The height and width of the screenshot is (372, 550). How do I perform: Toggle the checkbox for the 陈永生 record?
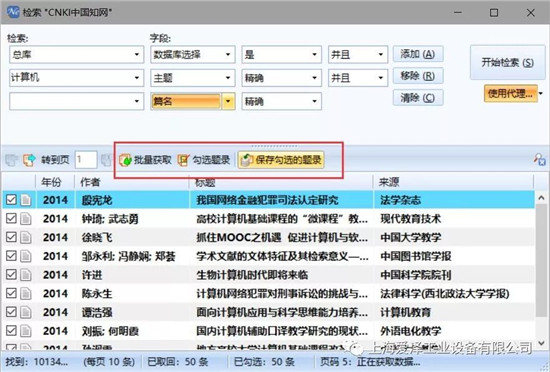11,293
